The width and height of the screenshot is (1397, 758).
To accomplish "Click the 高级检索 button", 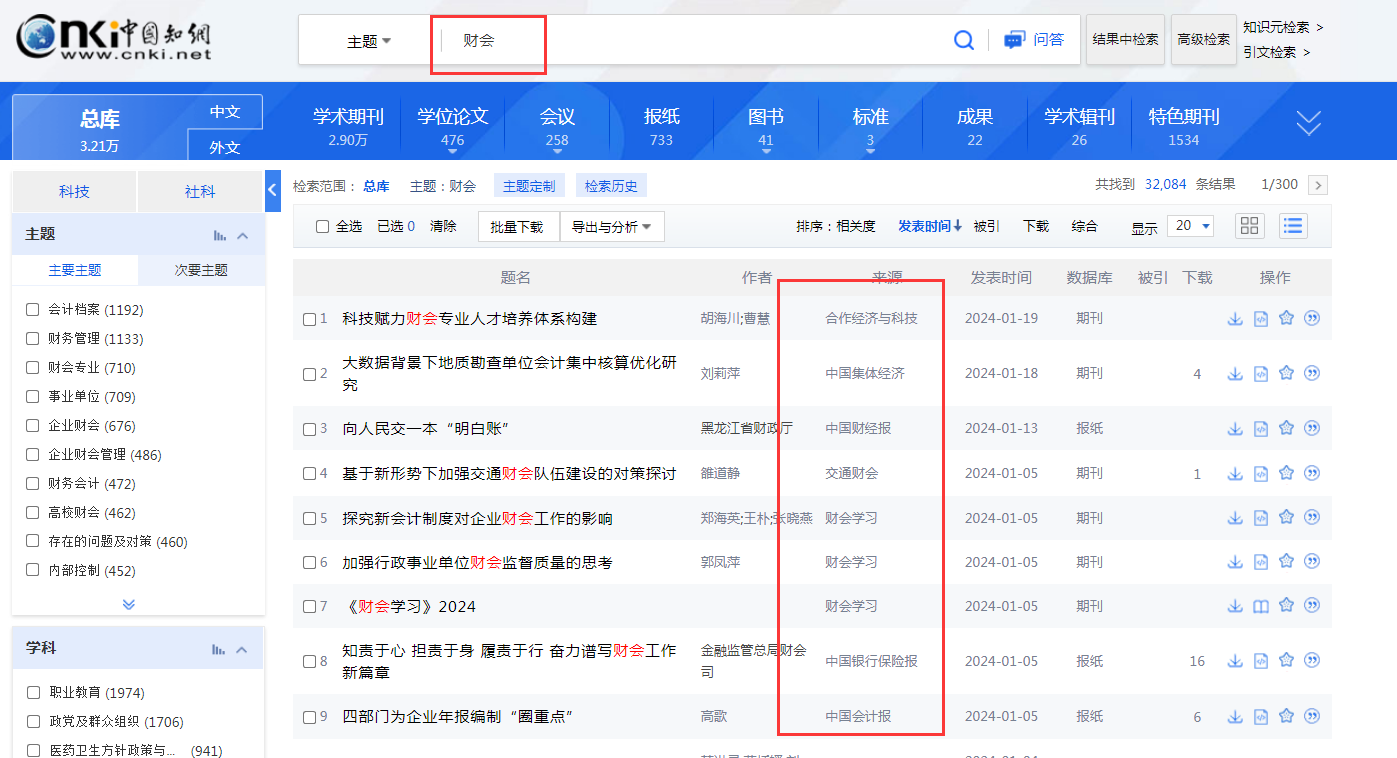I will coord(1203,39).
